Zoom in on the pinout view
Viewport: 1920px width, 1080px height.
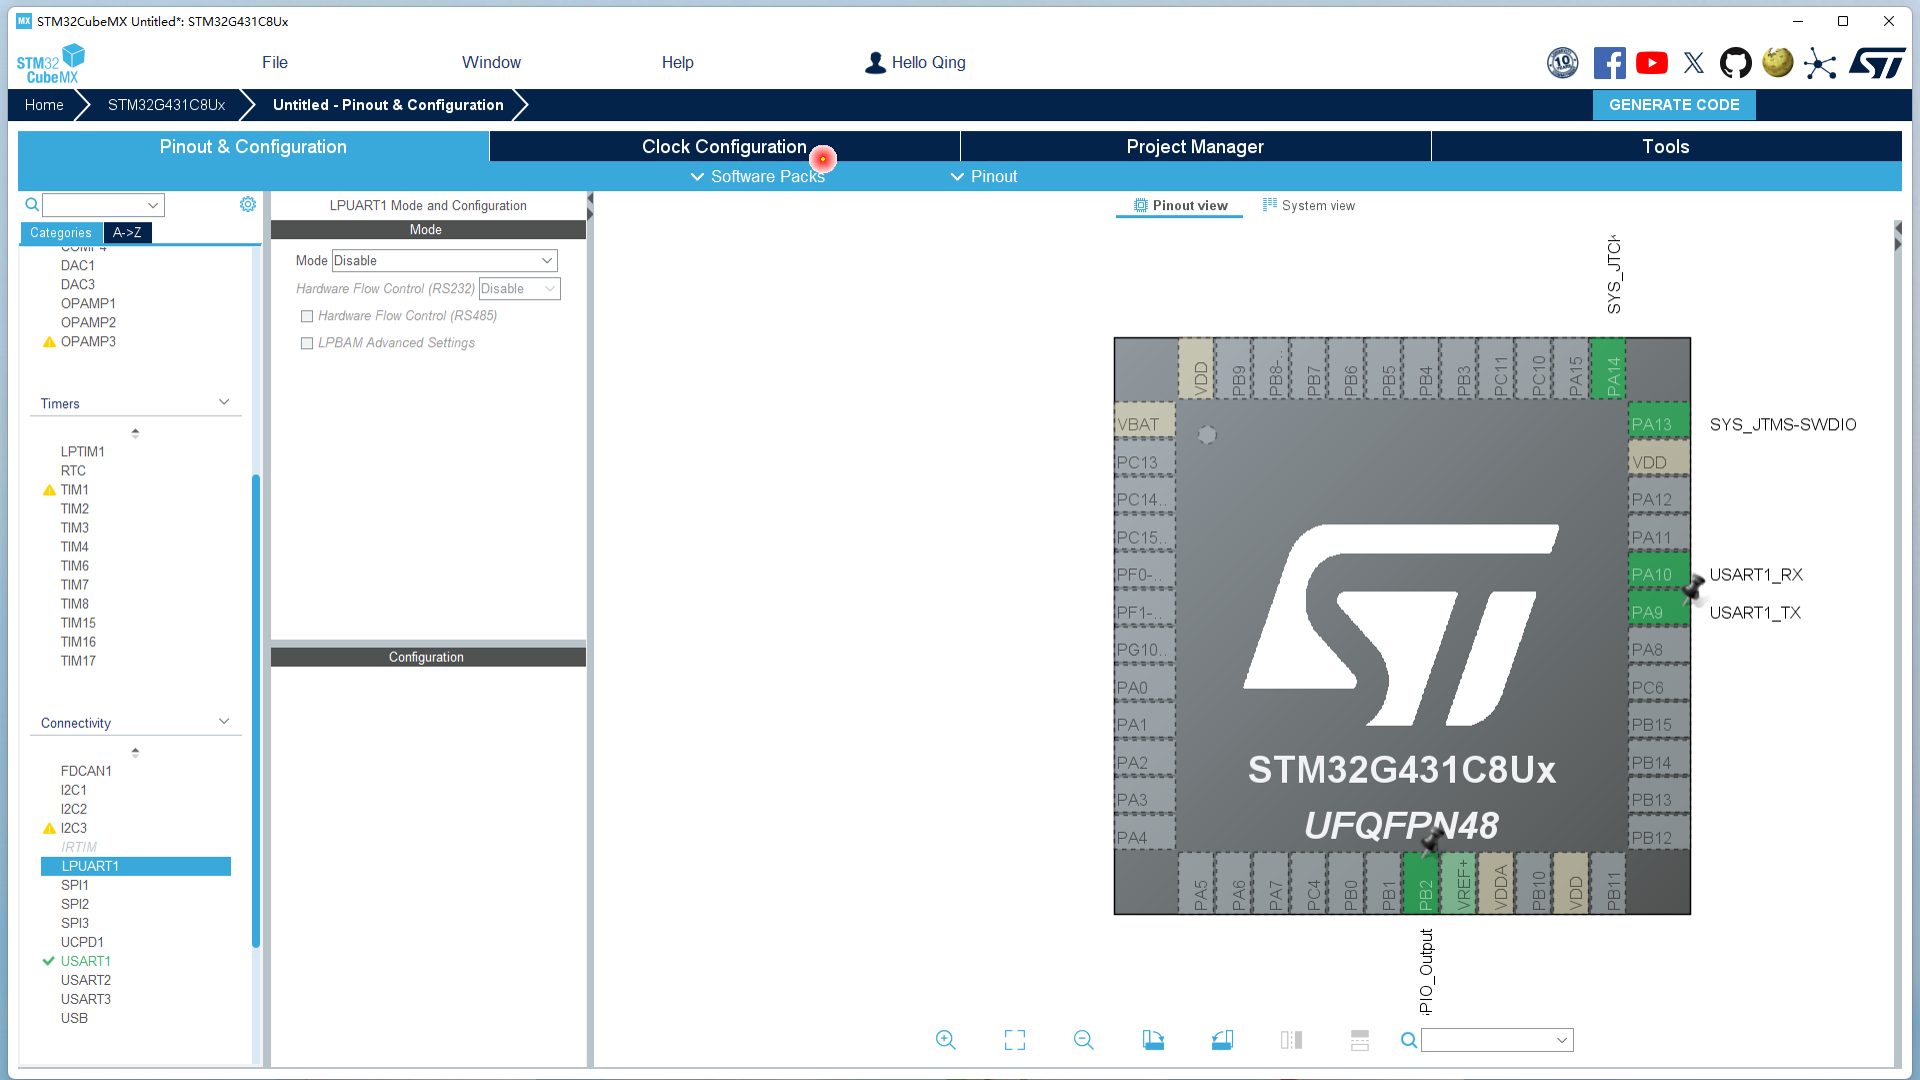coord(945,1040)
